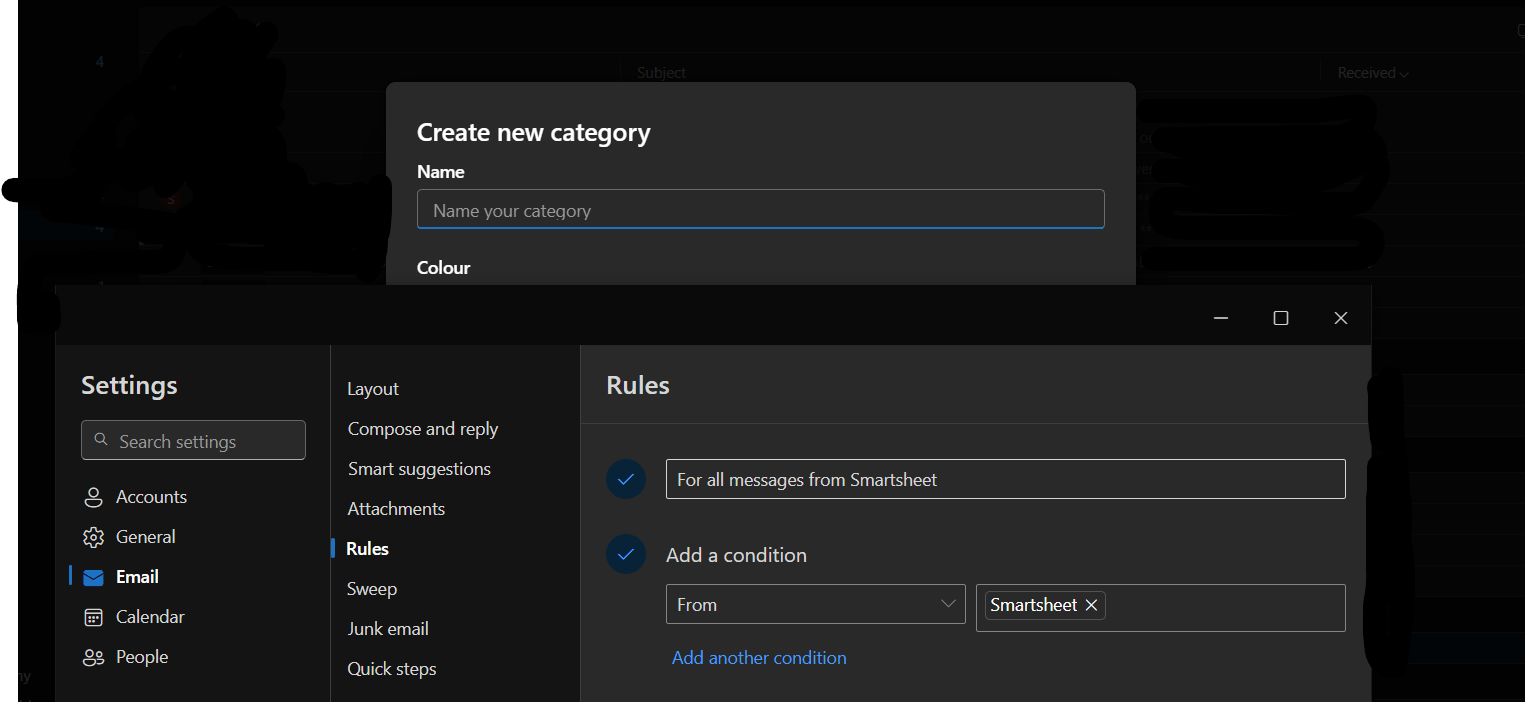Open Sweep settings
Image resolution: width=1525 pixels, height=702 pixels.
click(372, 589)
